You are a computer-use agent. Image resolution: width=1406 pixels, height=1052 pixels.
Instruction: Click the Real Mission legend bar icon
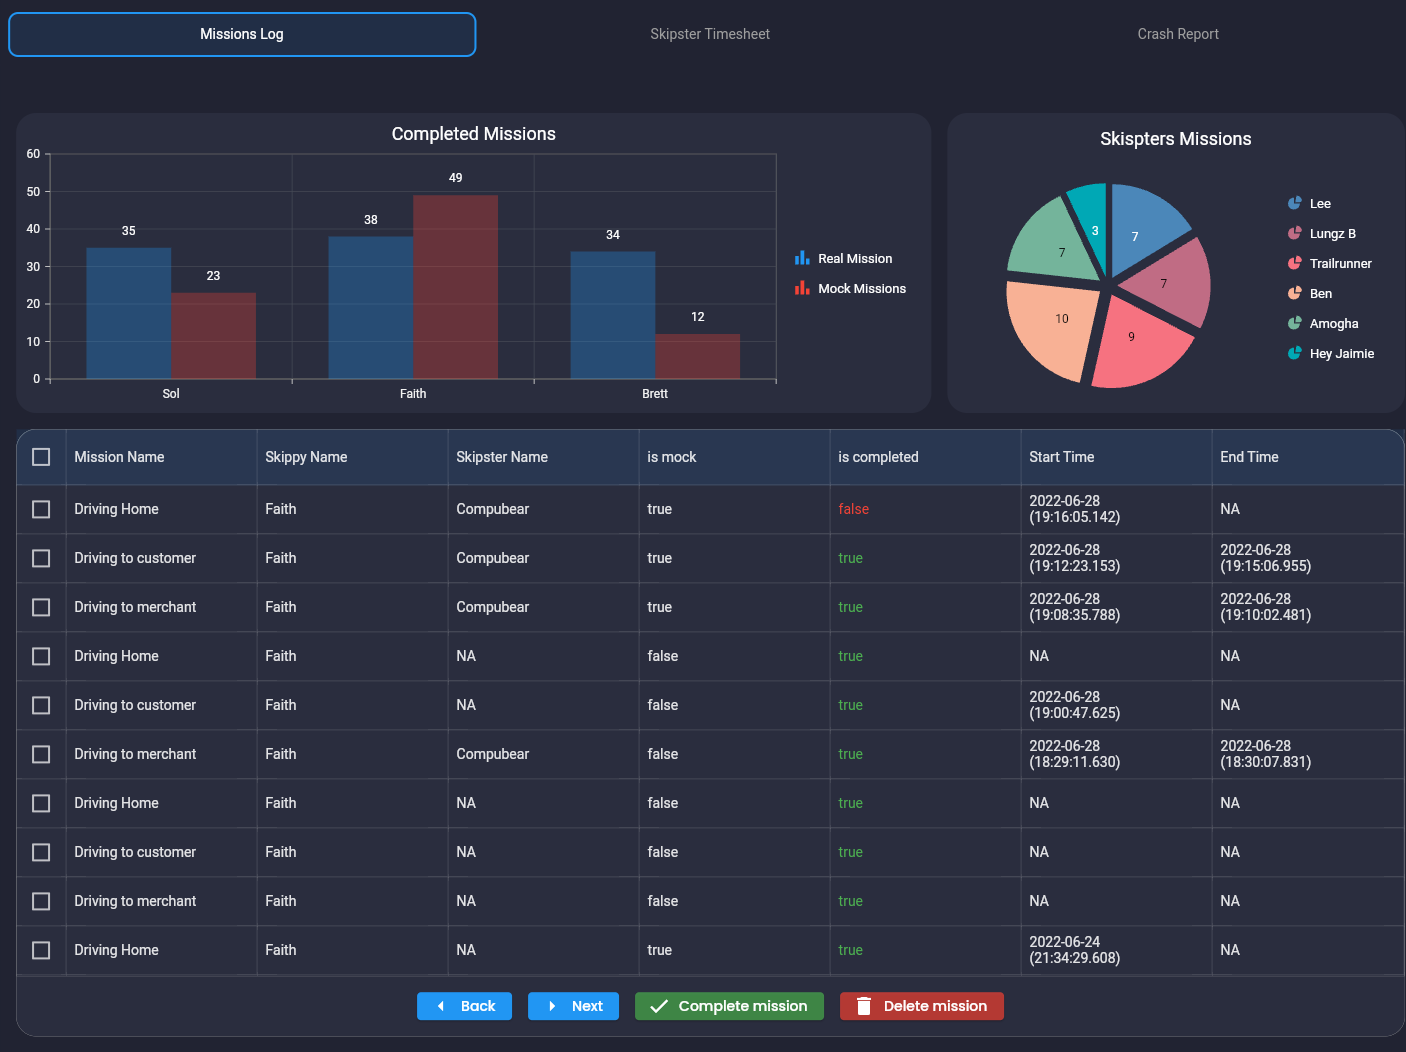tap(802, 258)
